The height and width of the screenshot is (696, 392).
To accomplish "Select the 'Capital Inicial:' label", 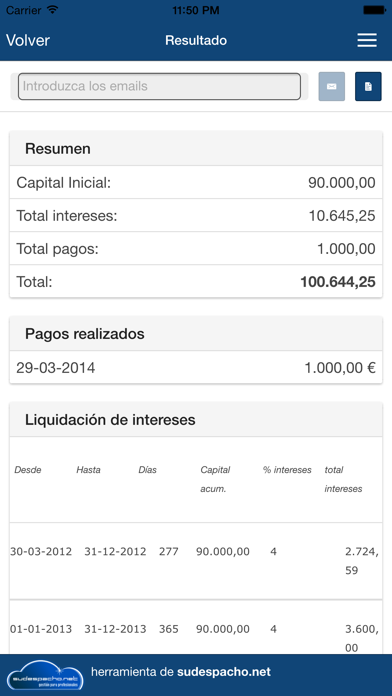I will (x=63, y=182).
